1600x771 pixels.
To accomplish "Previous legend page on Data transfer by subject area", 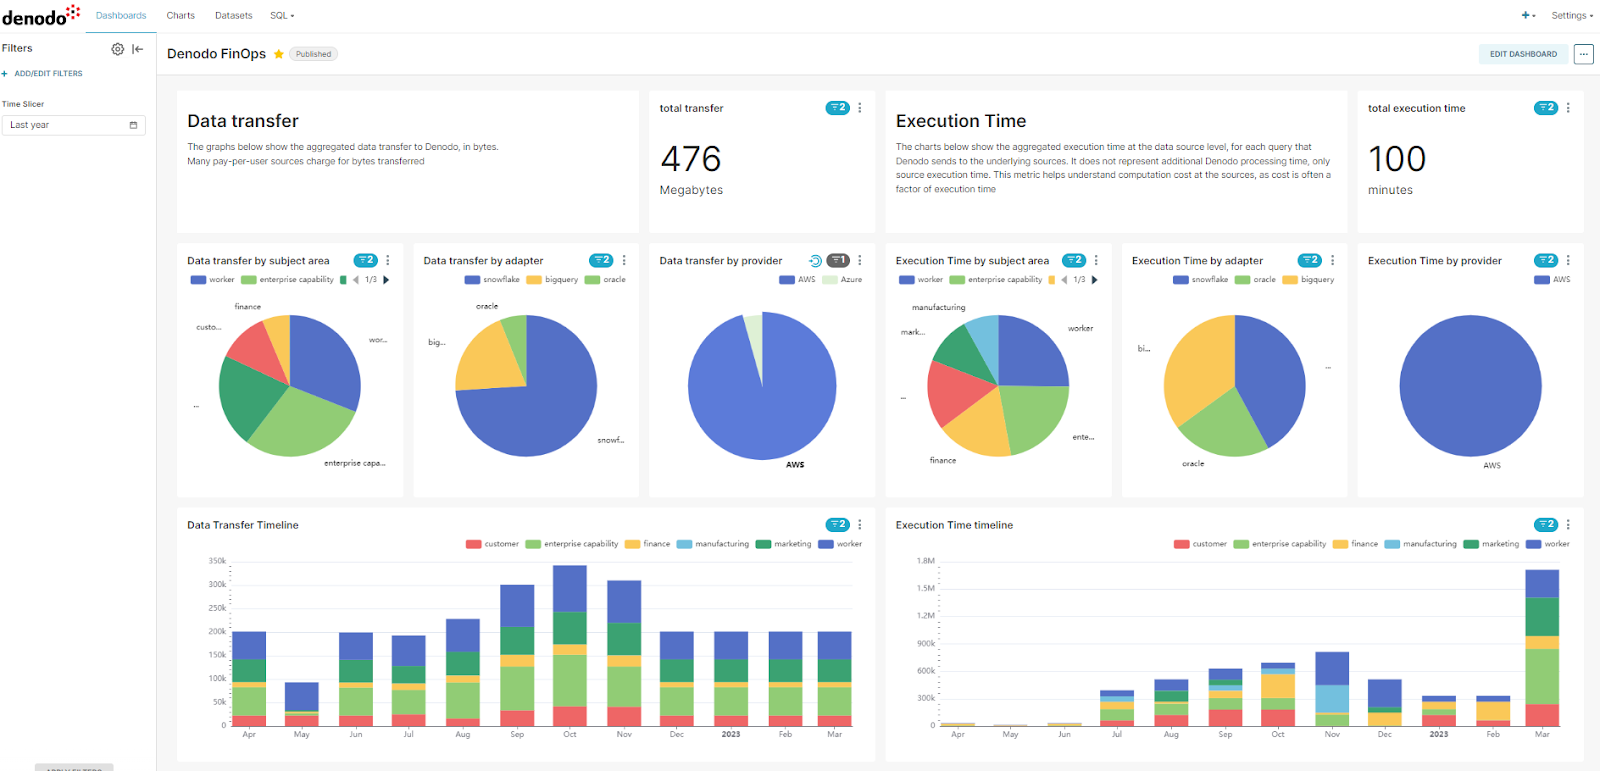I will pyautogui.click(x=356, y=280).
